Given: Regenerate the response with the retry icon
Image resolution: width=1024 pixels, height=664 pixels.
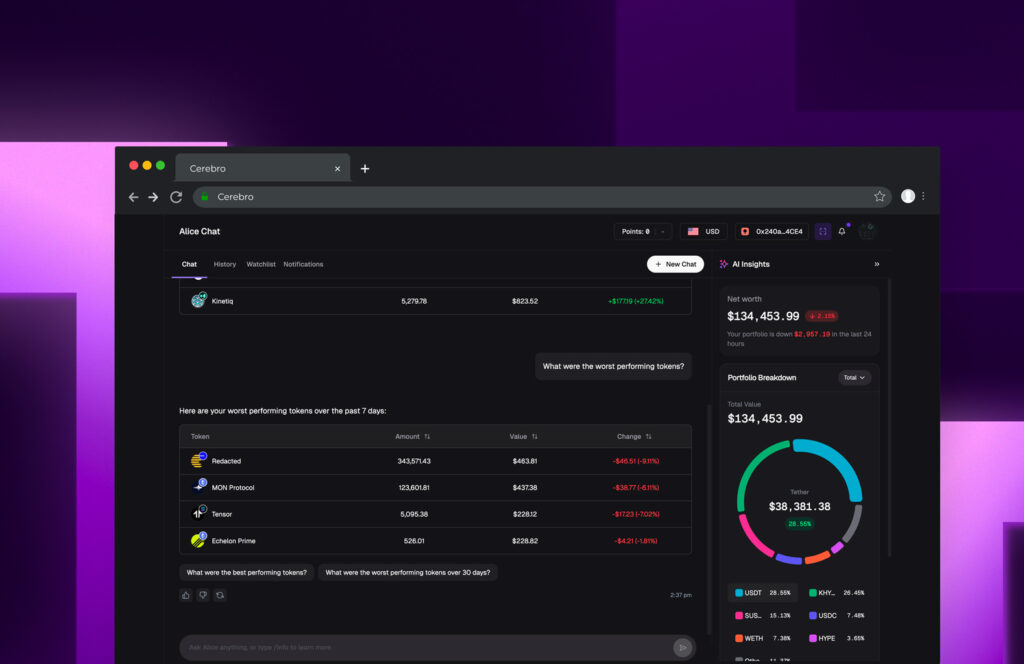Looking at the screenshot, I should pyautogui.click(x=220, y=595).
